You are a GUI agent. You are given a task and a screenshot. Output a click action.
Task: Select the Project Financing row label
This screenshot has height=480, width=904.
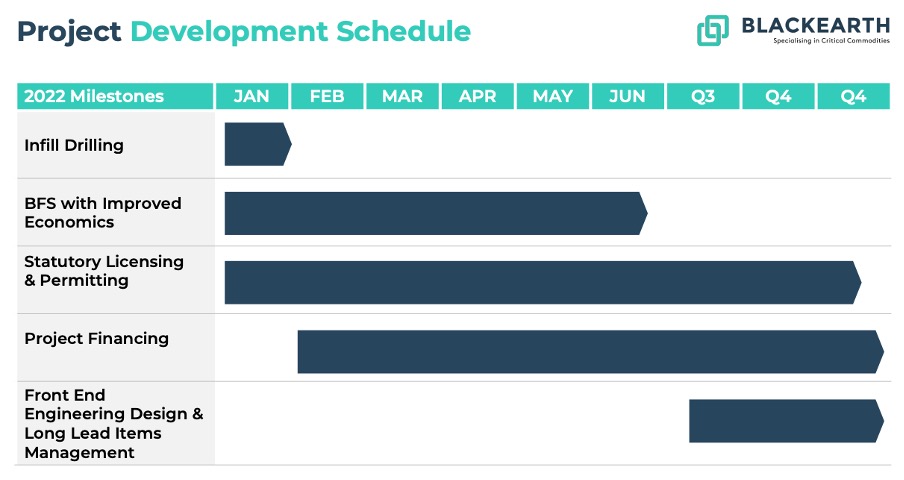point(96,339)
